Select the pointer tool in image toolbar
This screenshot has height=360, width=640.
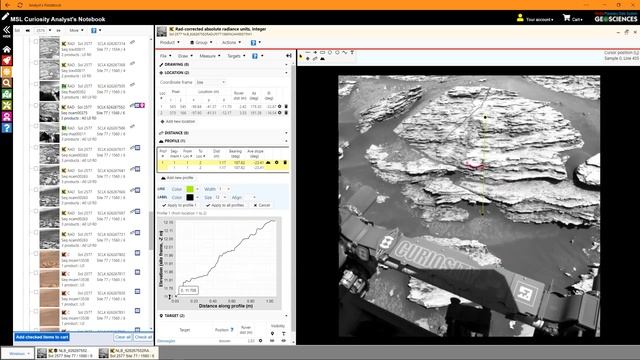tap(301, 57)
